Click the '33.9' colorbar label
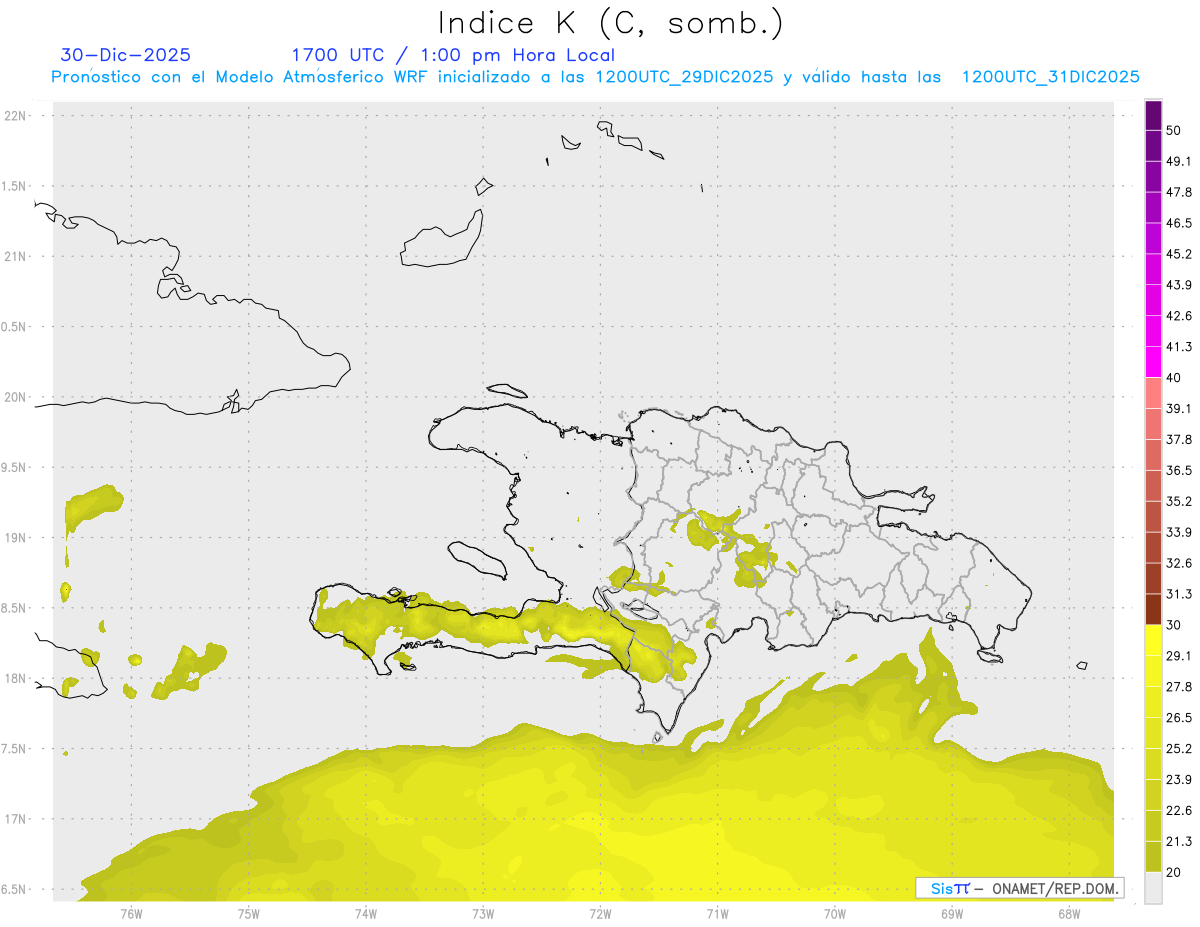Image resolution: width=1200 pixels, height=927 pixels. tap(1179, 532)
